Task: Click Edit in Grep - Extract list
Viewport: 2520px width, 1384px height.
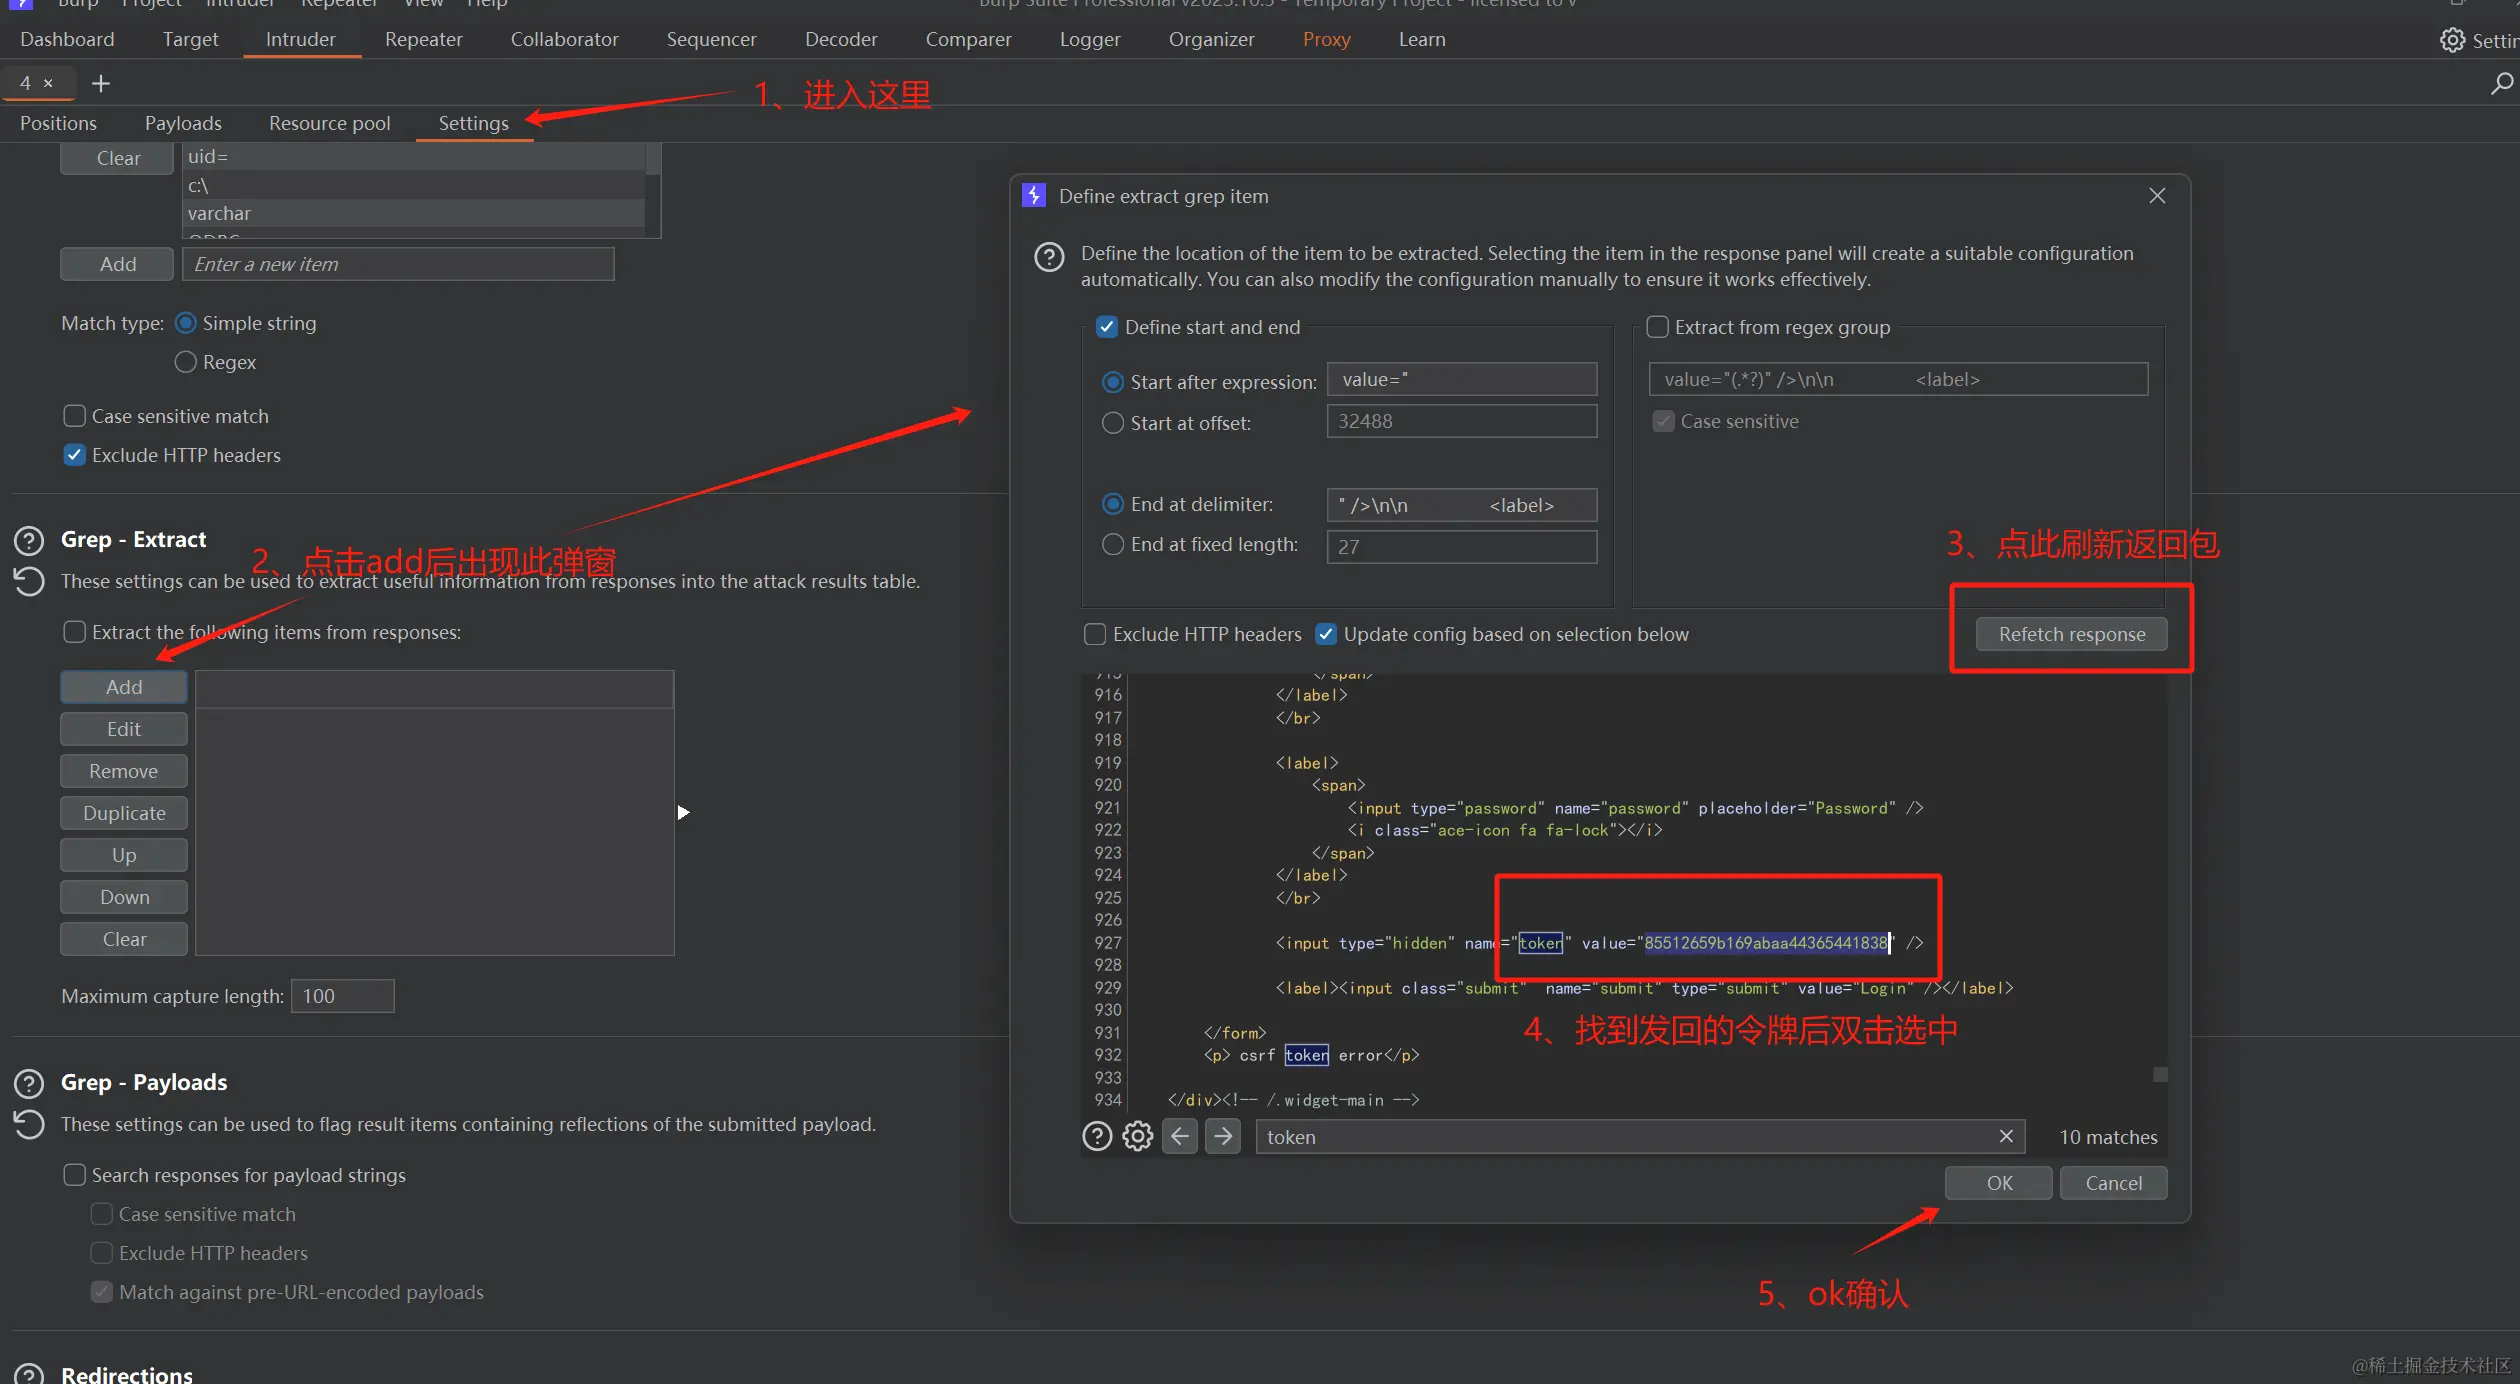Action: [x=124, y=729]
